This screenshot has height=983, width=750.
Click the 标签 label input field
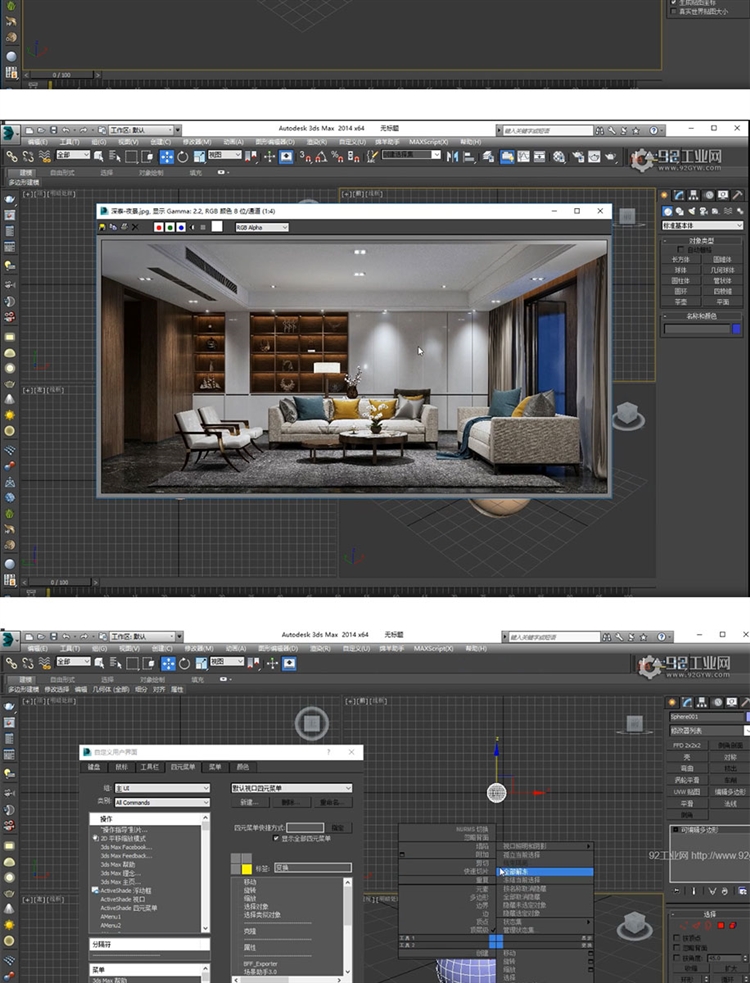[x=312, y=868]
